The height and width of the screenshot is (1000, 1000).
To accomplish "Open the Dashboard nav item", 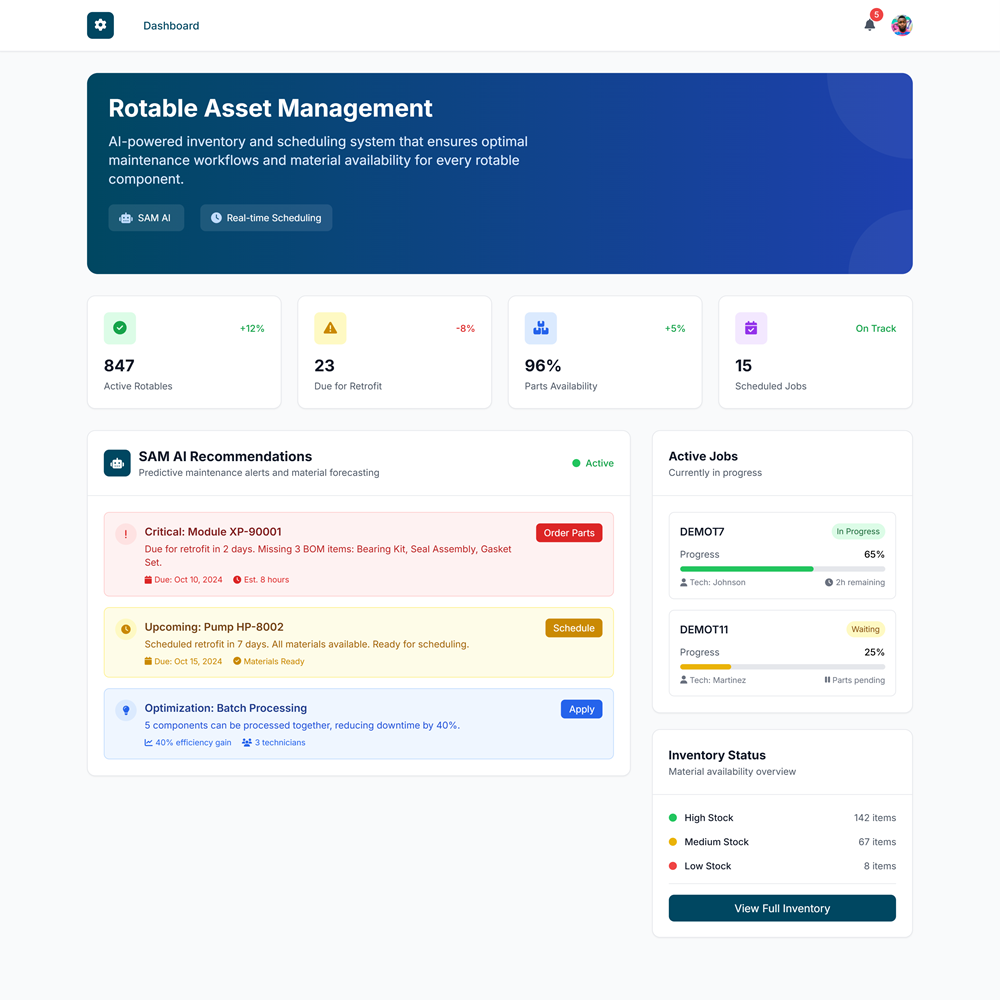I will point(171,26).
